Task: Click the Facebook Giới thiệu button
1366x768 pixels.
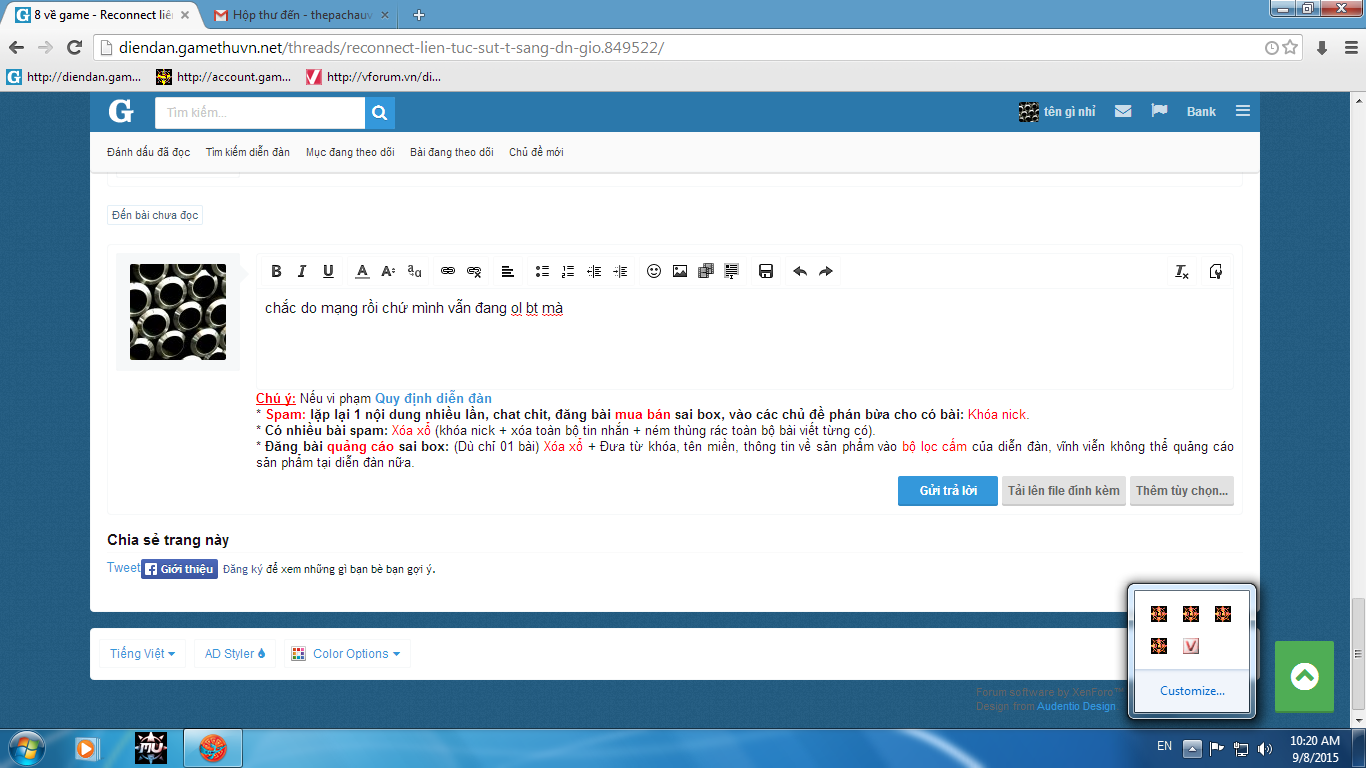Action: (x=179, y=569)
